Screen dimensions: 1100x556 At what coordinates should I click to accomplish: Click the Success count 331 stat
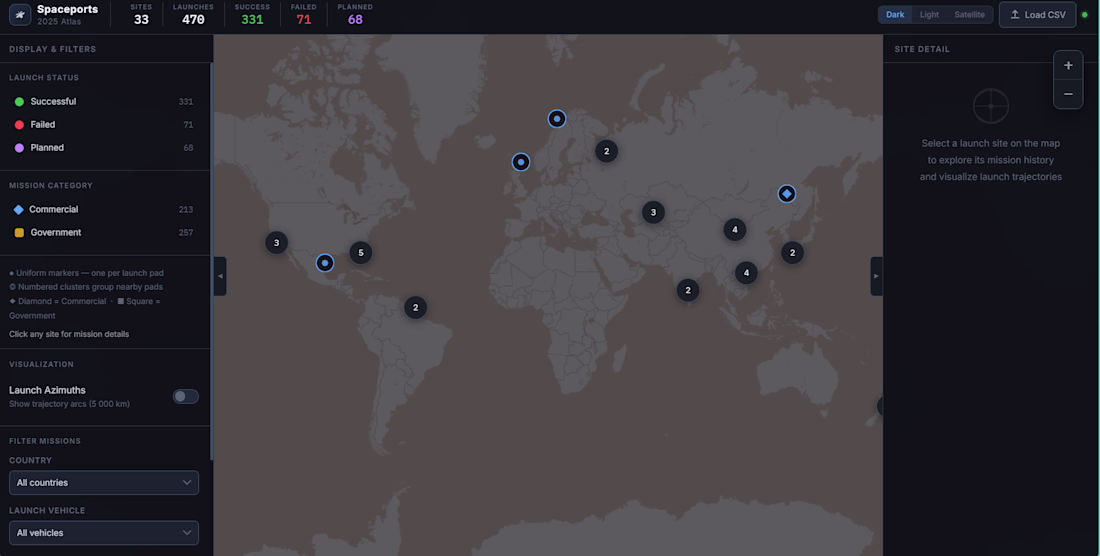coord(252,14)
